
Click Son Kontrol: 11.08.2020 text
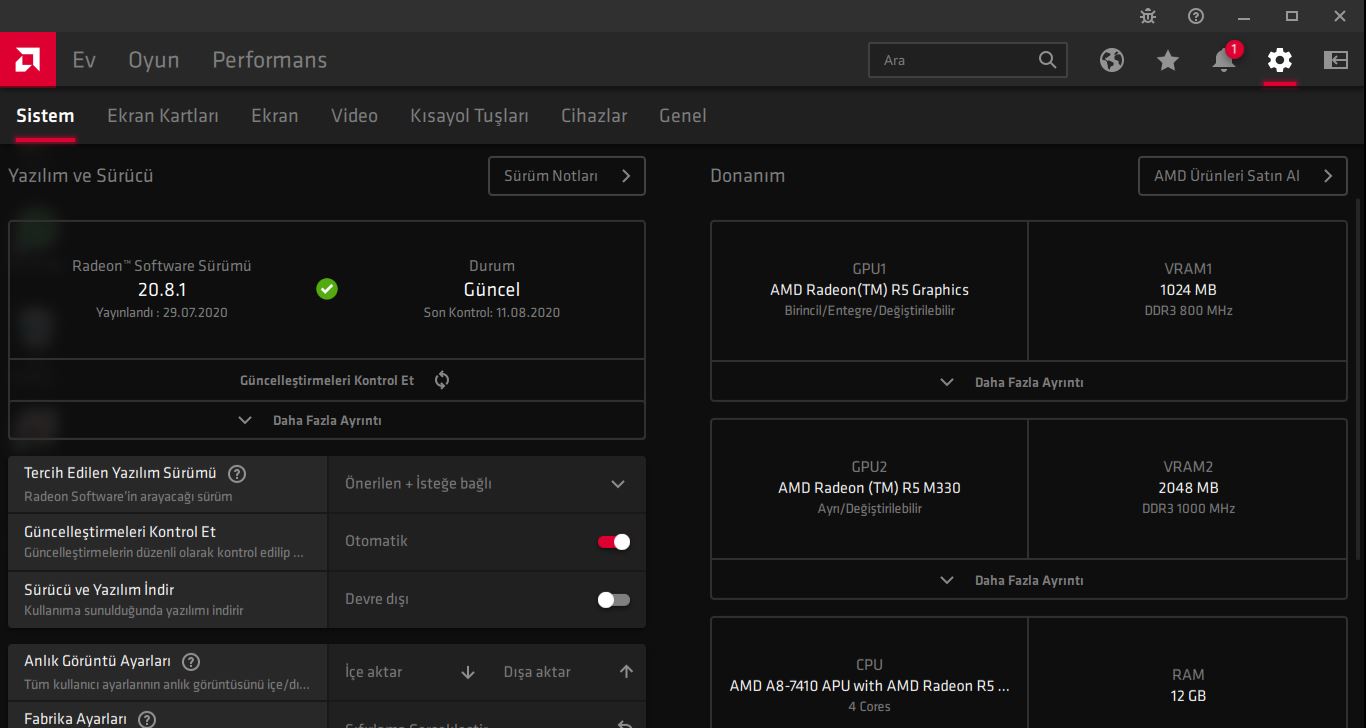(492, 313)
